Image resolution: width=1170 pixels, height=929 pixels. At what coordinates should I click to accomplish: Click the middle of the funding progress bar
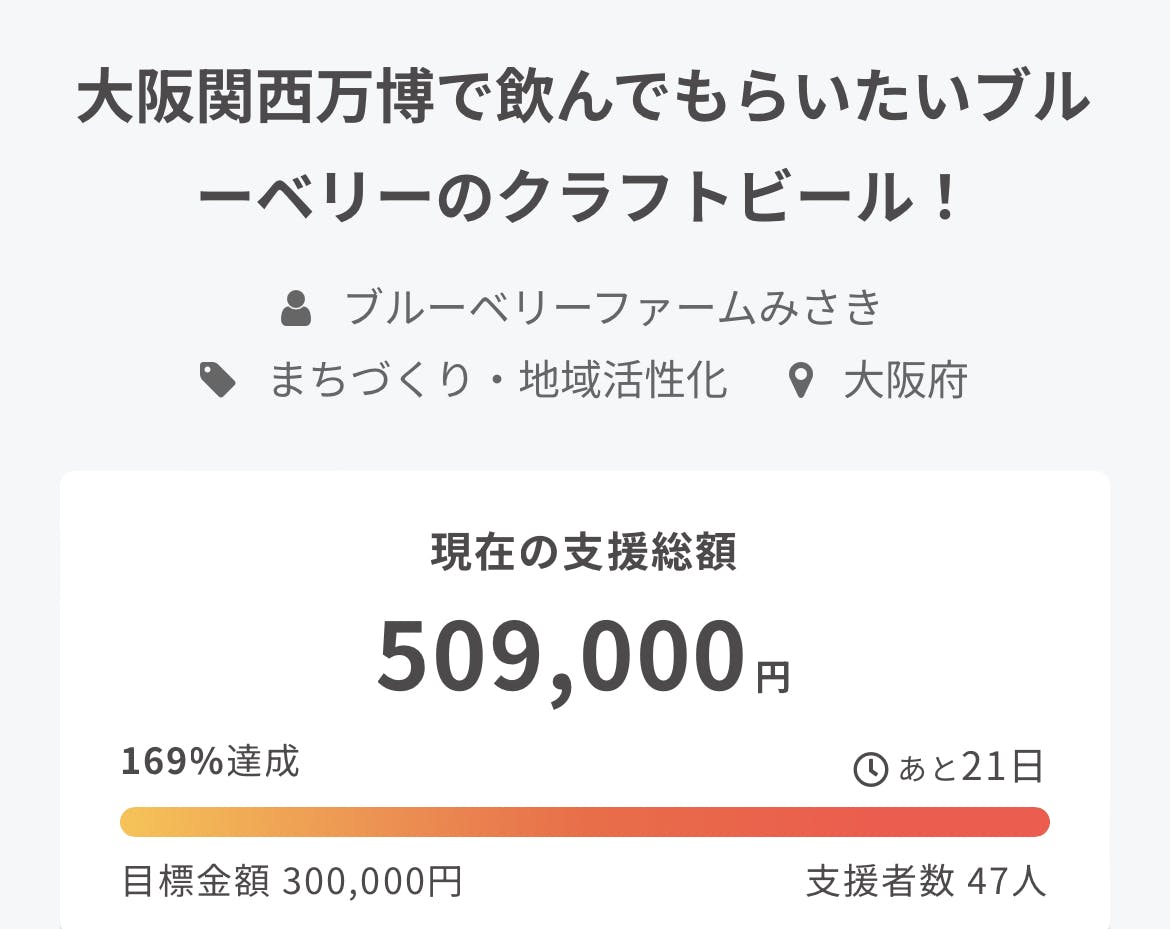tap(584, 821)
